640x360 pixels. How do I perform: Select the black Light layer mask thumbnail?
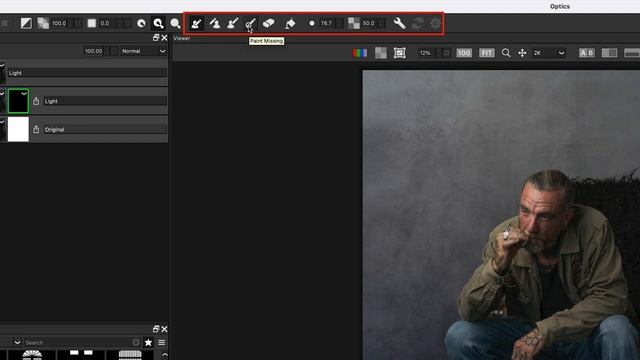tap(18, 101)
